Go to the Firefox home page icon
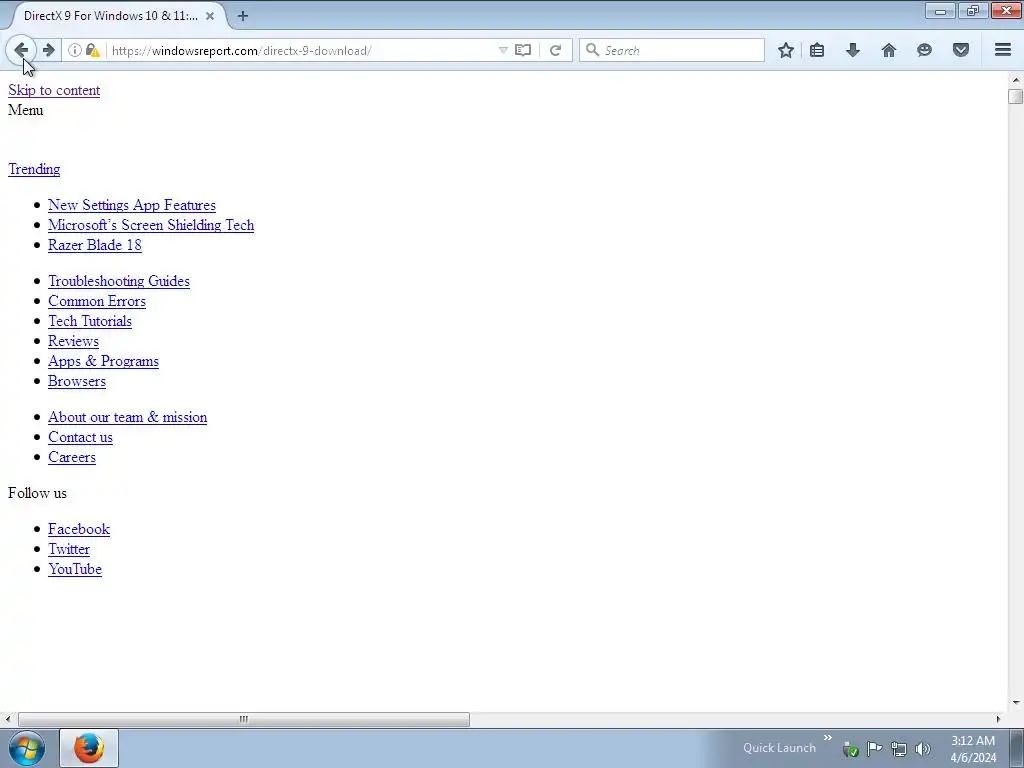Viewport: 1024px width, 768px height. point(889,50)
